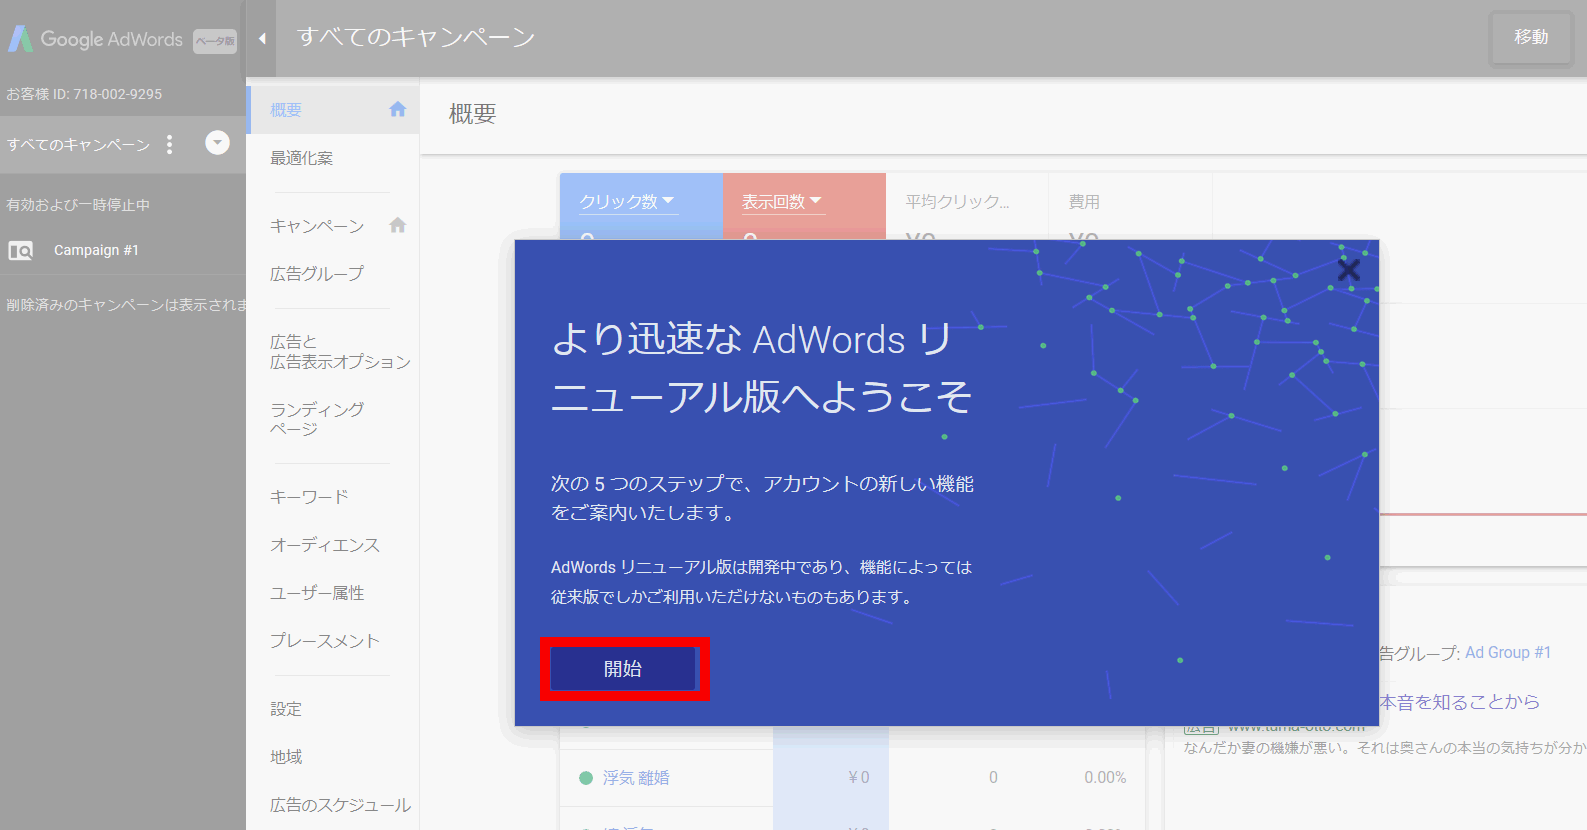Close the AdWords welcome dialog with the X
The height and width of the screenshot is (830, 1587).
click(1348, 270)
